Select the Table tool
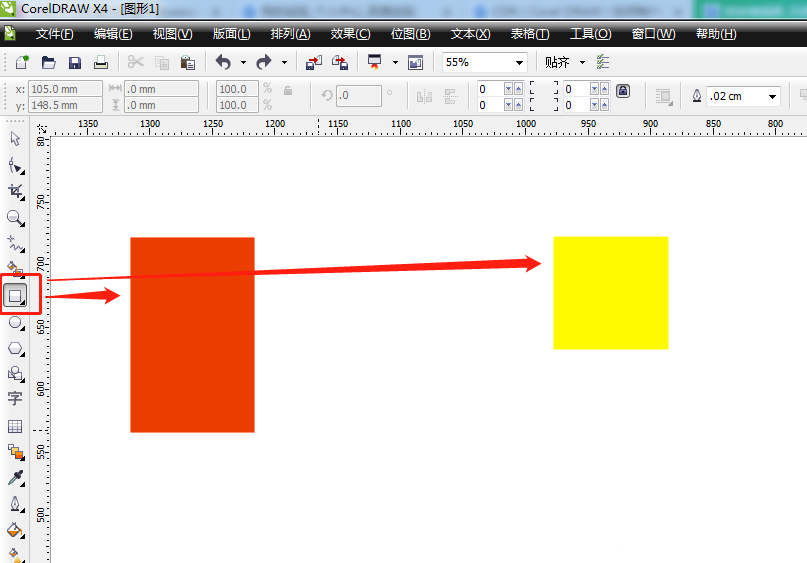 pyautogui.click(x=15, y=427)
